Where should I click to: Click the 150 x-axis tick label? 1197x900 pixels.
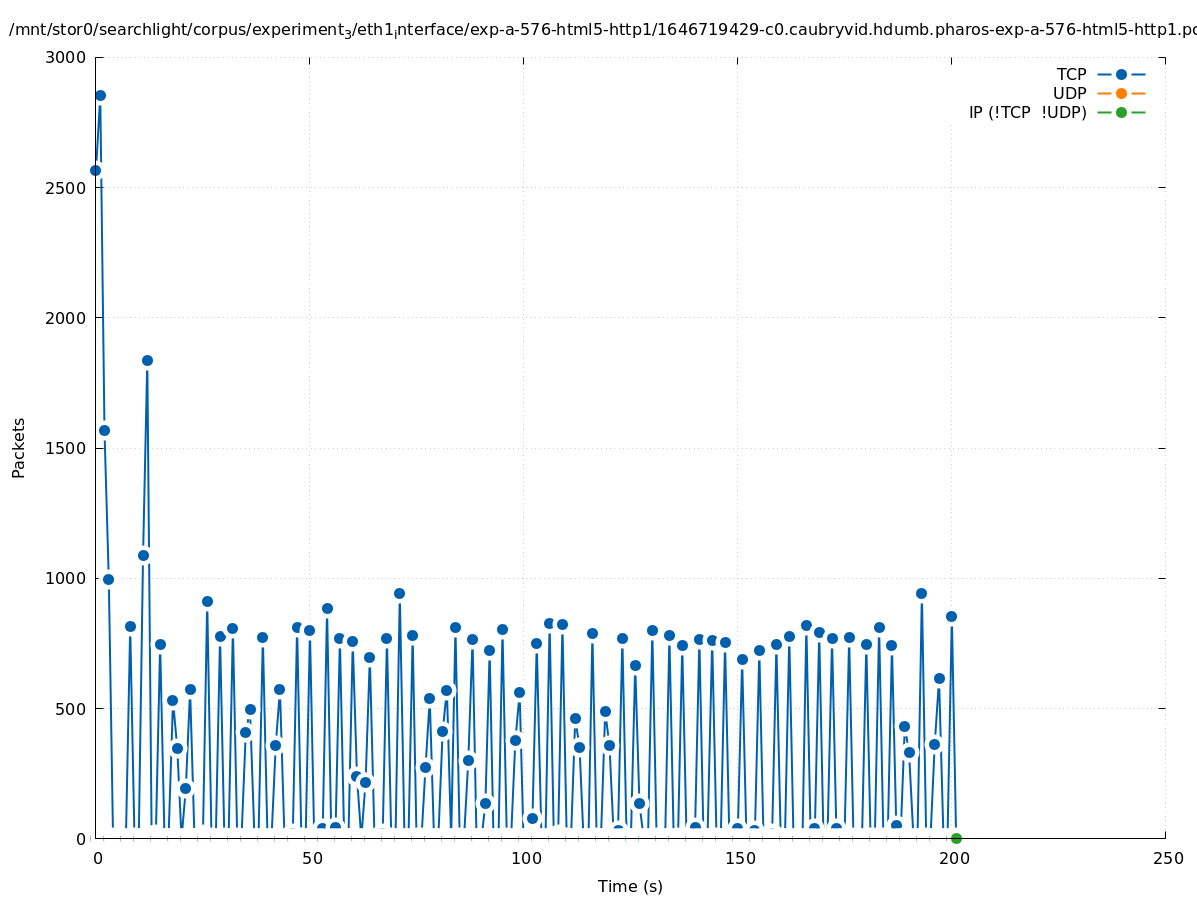738,858
